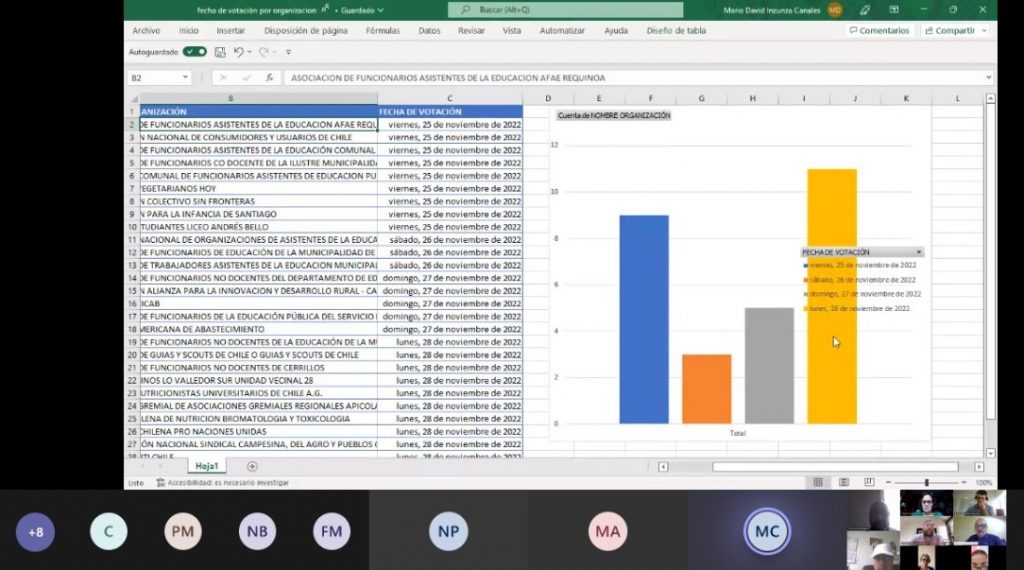Expand the Name Box dropdown arrow
Viewport: 1024px width, 570px height.
(x=185, y=78)
